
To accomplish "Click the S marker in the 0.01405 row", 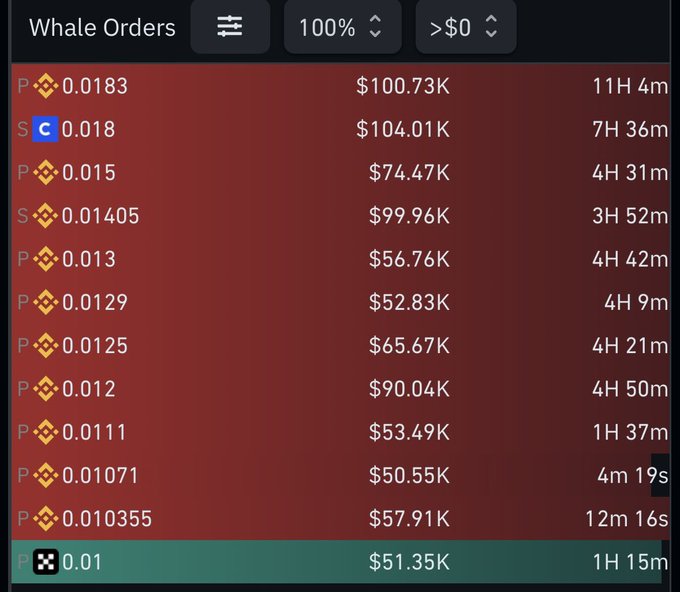I will [23, 216].
